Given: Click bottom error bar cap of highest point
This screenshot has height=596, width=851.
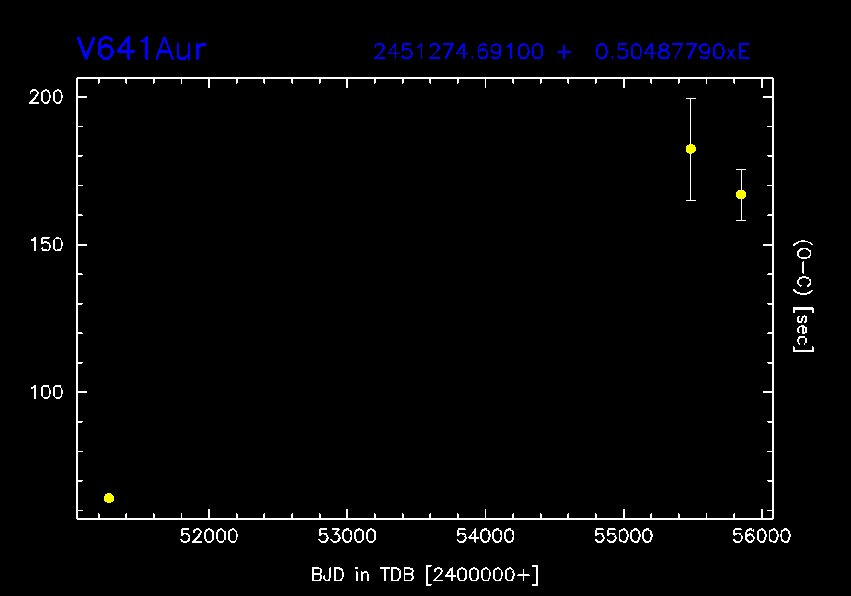Looking at the screenshot, I should 690,200.
